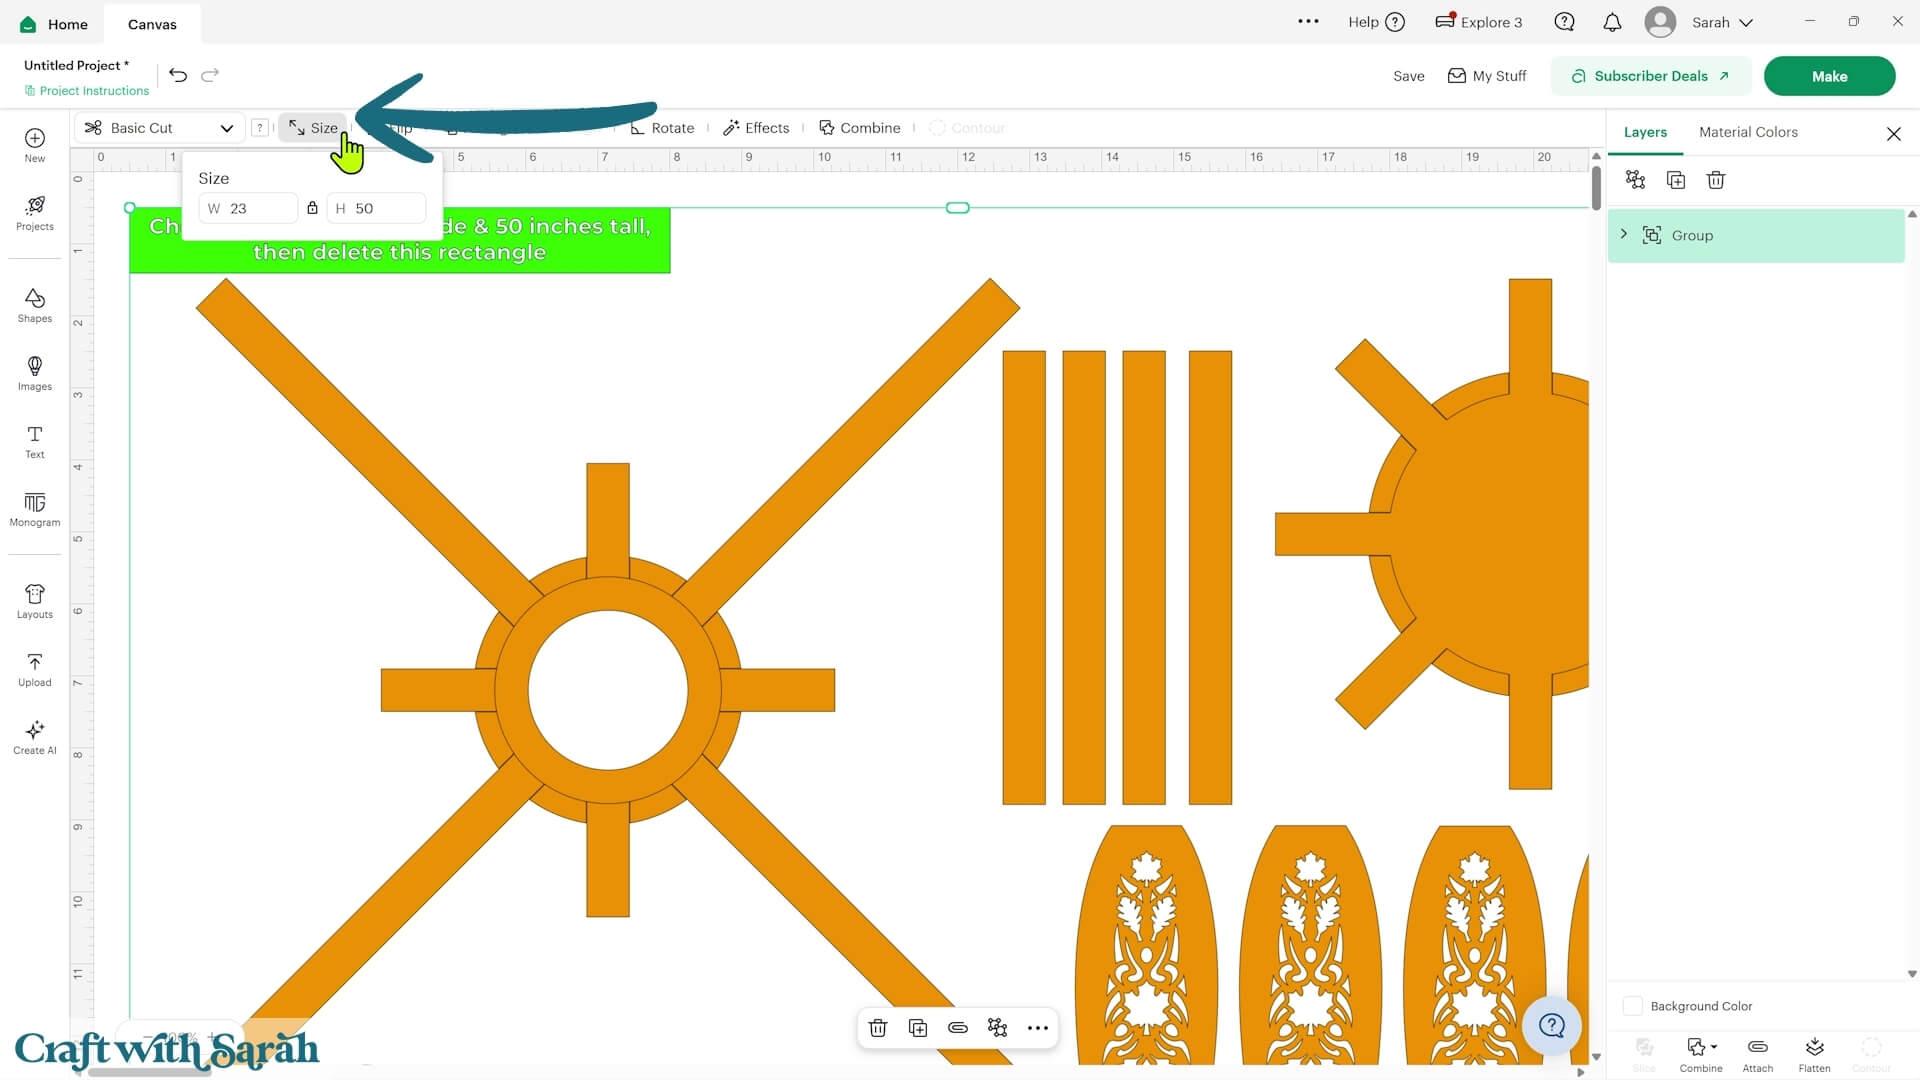Viewport: 1920px width, 1080px height.
Task: Open notifications bell
Action: tap(1612, 22)
